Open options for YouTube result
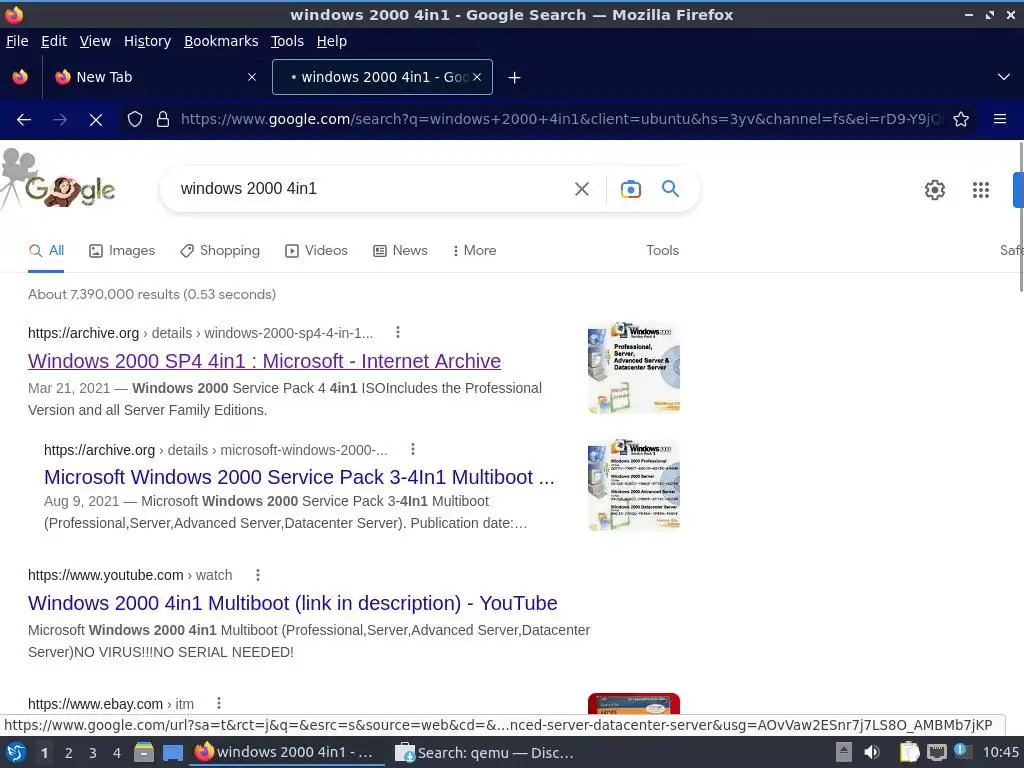Screen dimensions: 1024x768 coord(258,575)
